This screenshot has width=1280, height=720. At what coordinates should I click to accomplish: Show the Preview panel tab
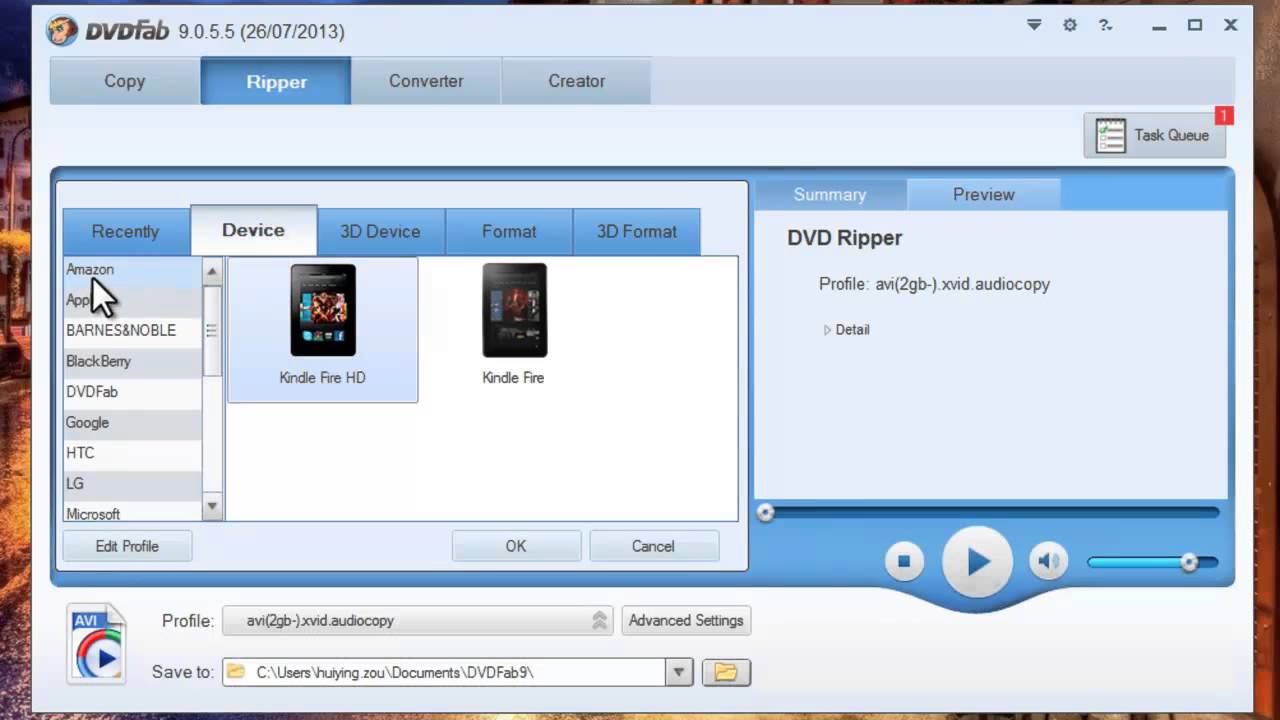[984, 195]
